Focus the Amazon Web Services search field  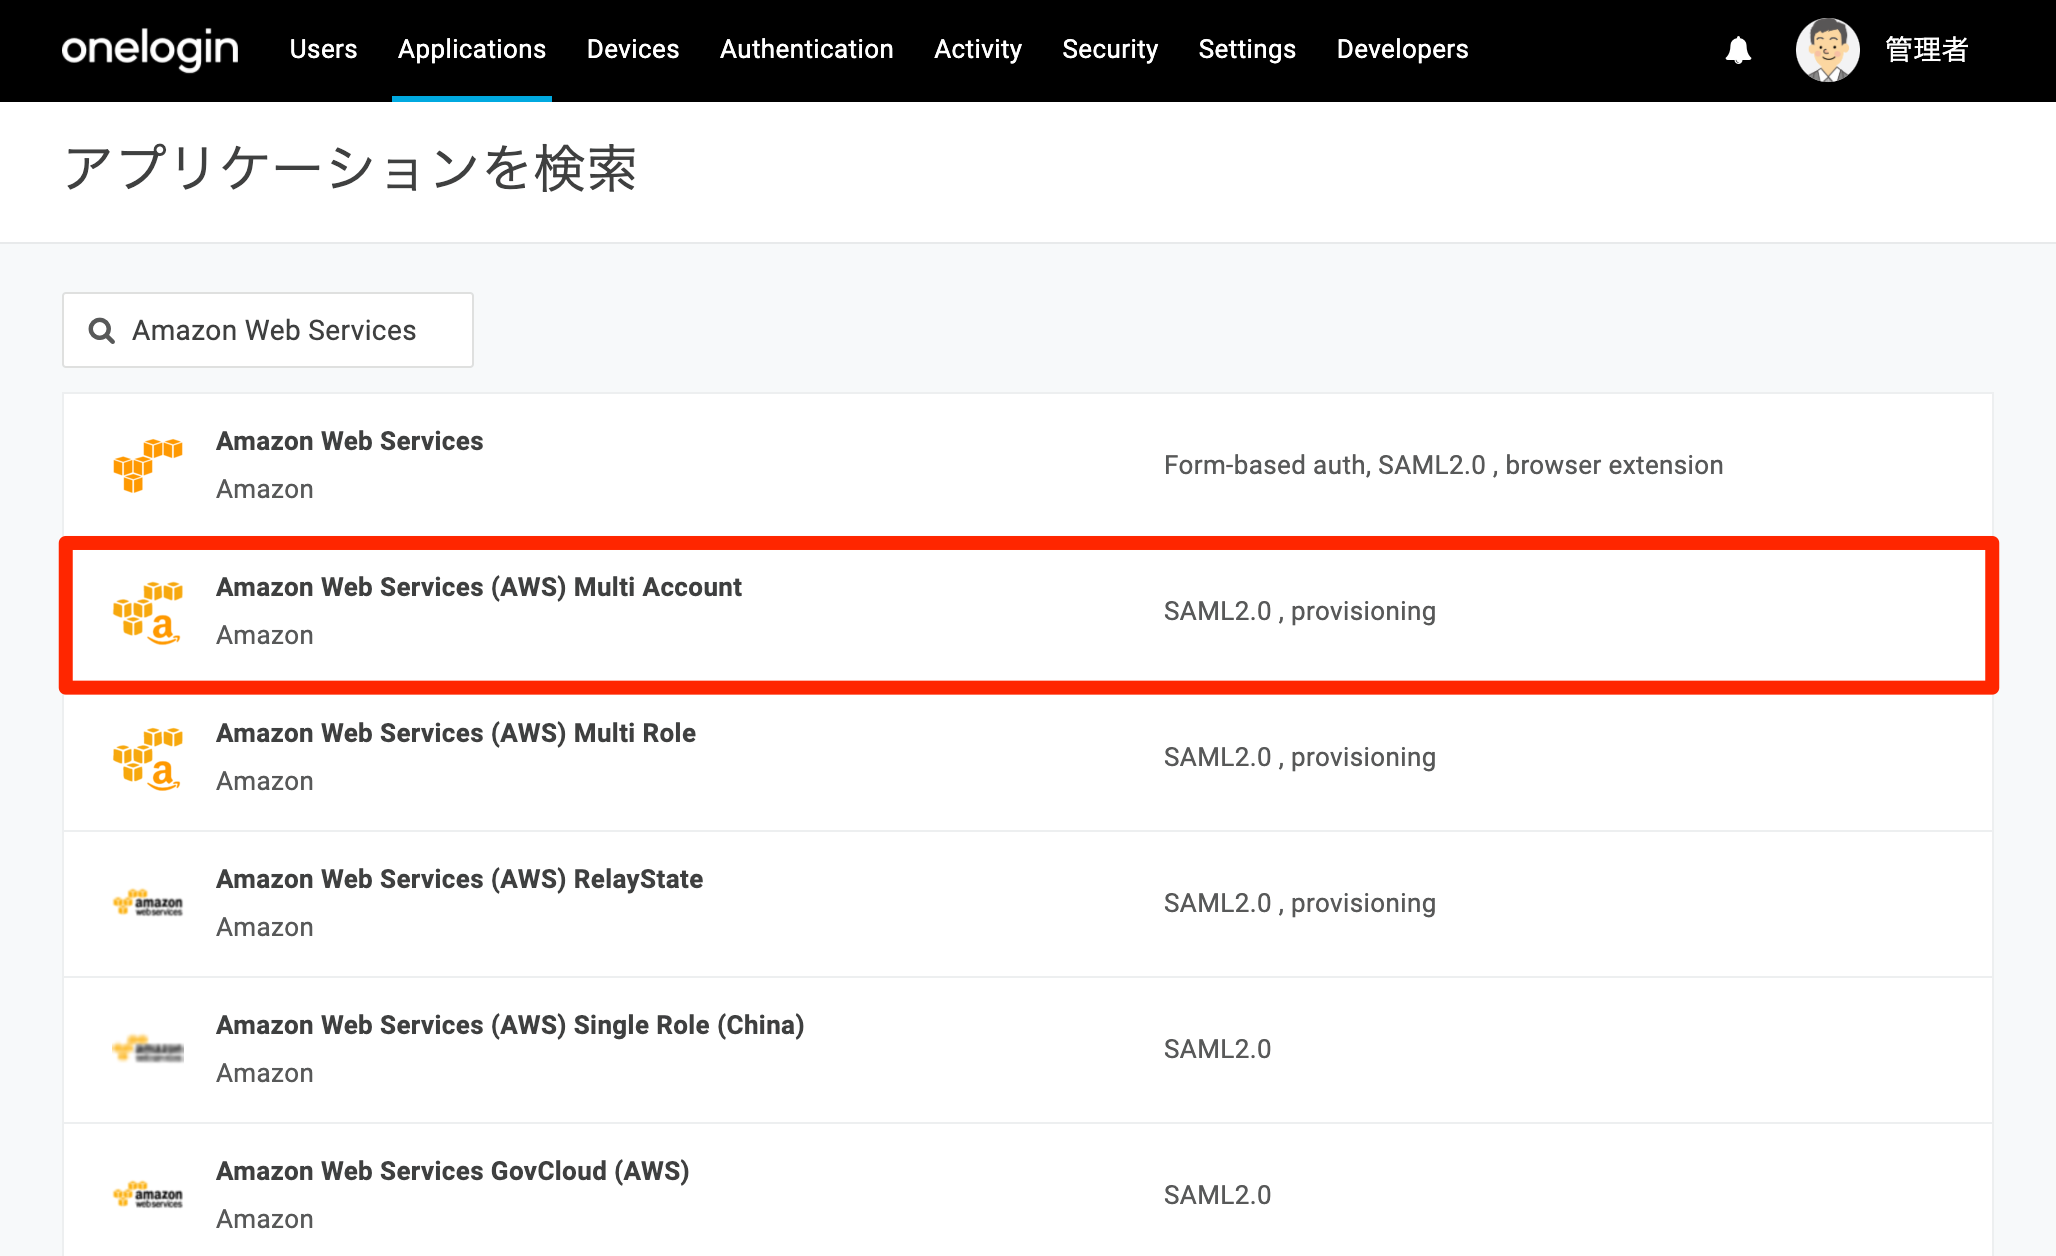click(x=268, y=330)
